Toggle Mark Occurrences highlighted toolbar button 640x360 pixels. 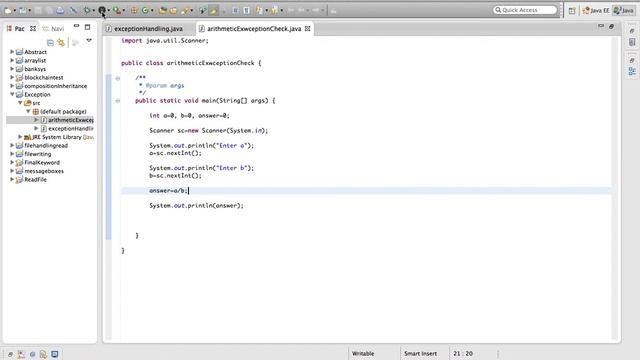tap(213, 10)
